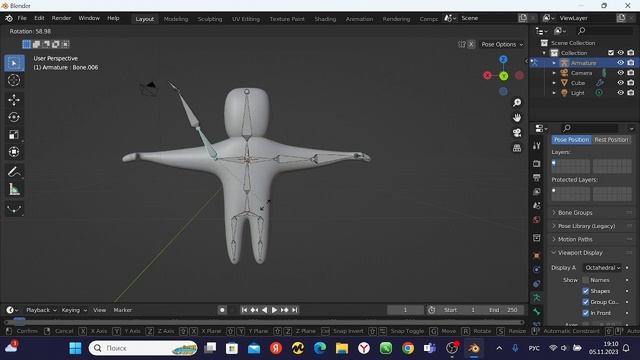Click the viewport zoom magnifier icon
Screen dimensions: 640x360
(x=517, y=102)
